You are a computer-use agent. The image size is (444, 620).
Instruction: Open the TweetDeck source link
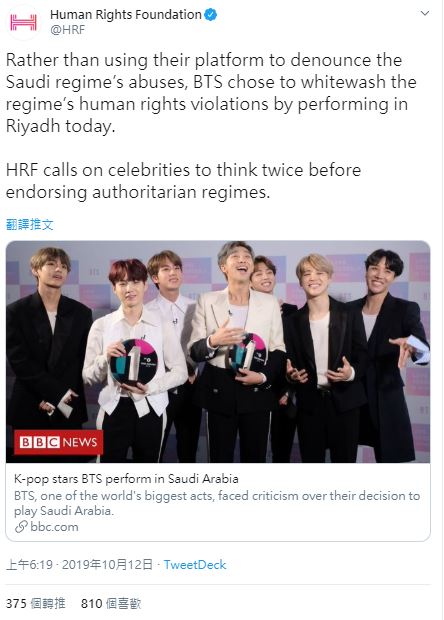click(x=195, y=564)
